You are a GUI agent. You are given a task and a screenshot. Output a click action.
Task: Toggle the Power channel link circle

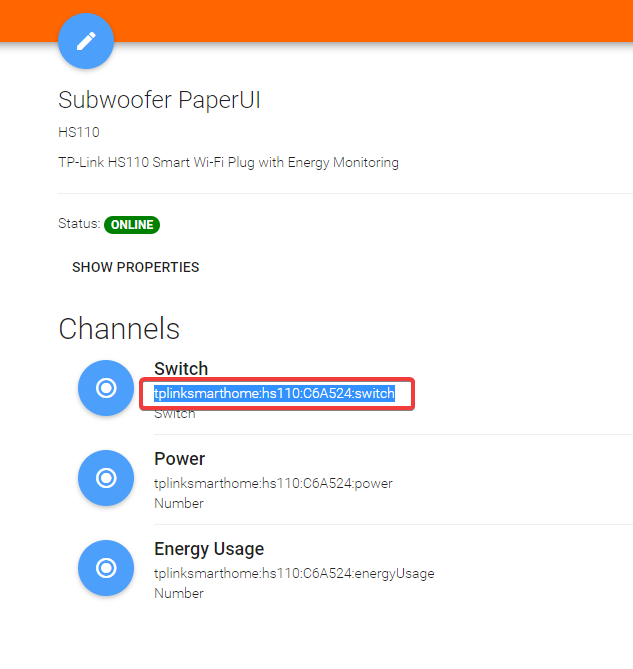[x=106, y=478]
